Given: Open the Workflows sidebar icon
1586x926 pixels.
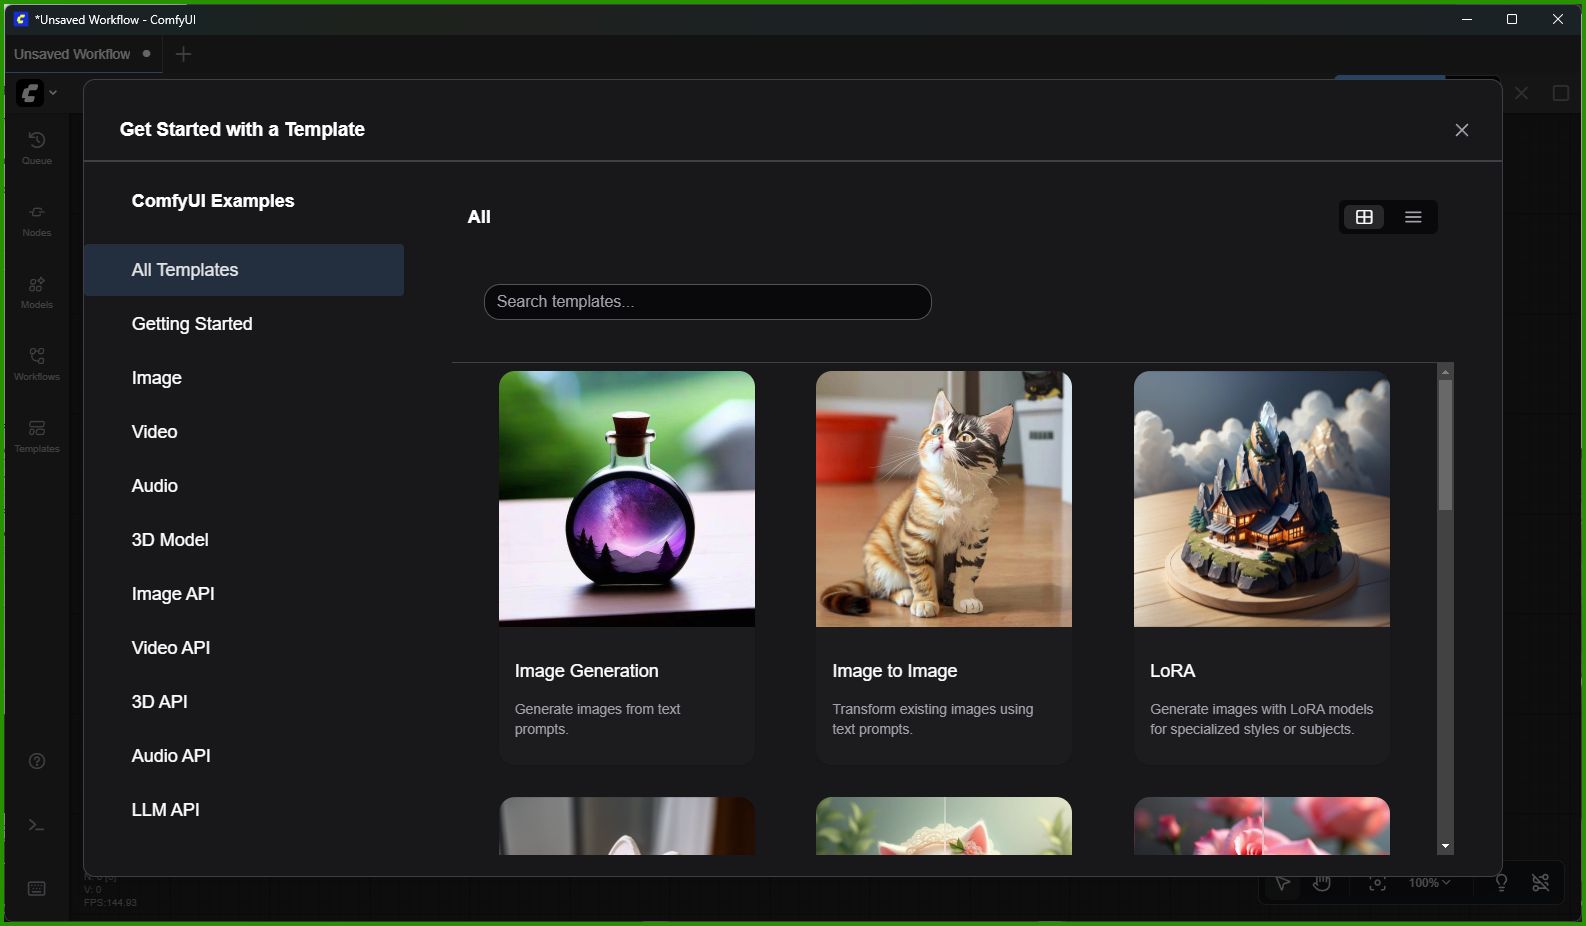Looking at the screenshot, I should pyautogui.click(x=37, y=363).
